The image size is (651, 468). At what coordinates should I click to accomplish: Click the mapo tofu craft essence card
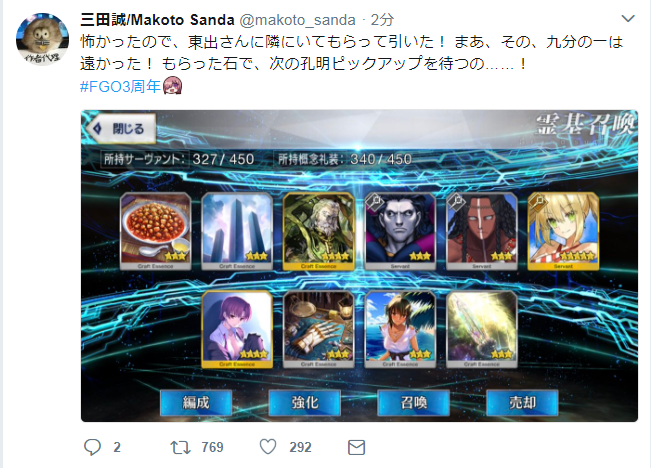click(x=156, y=231)
